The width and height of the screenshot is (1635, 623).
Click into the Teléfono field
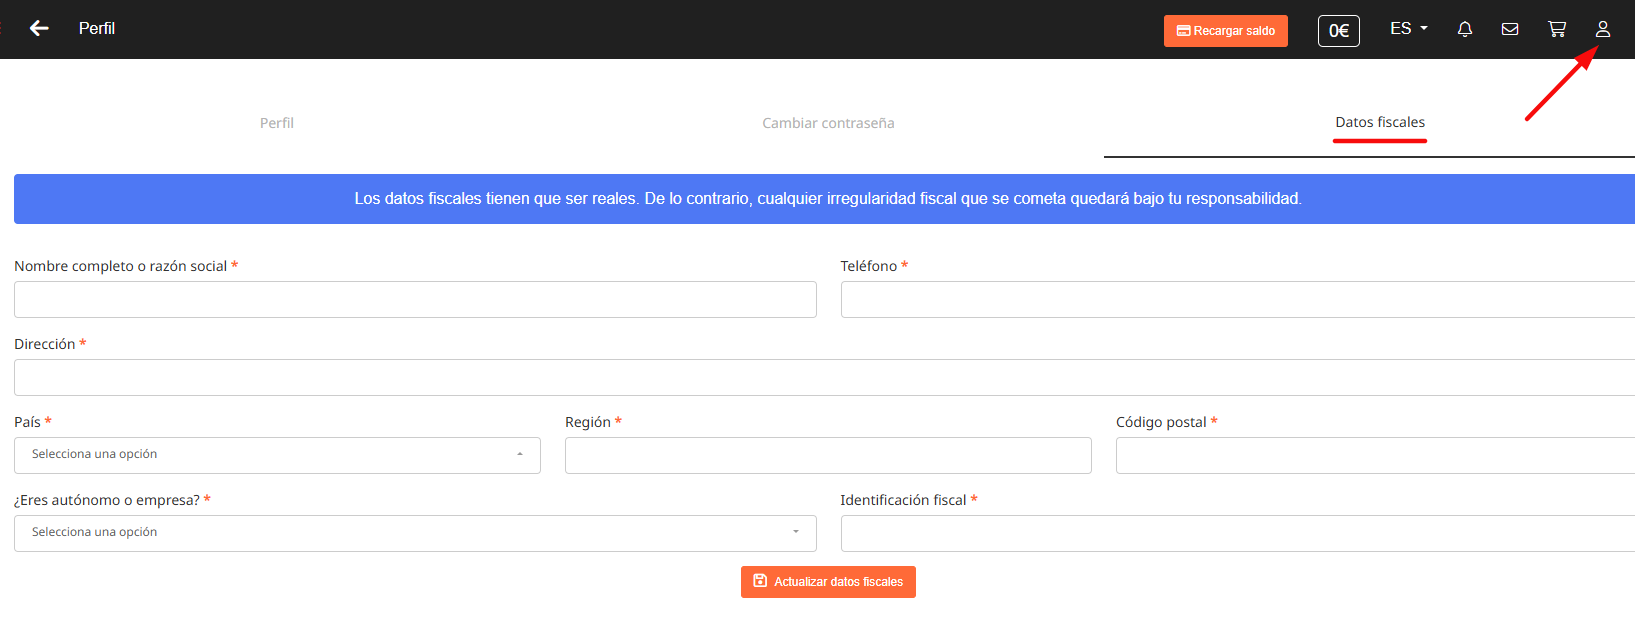(x=1237, y=299)
